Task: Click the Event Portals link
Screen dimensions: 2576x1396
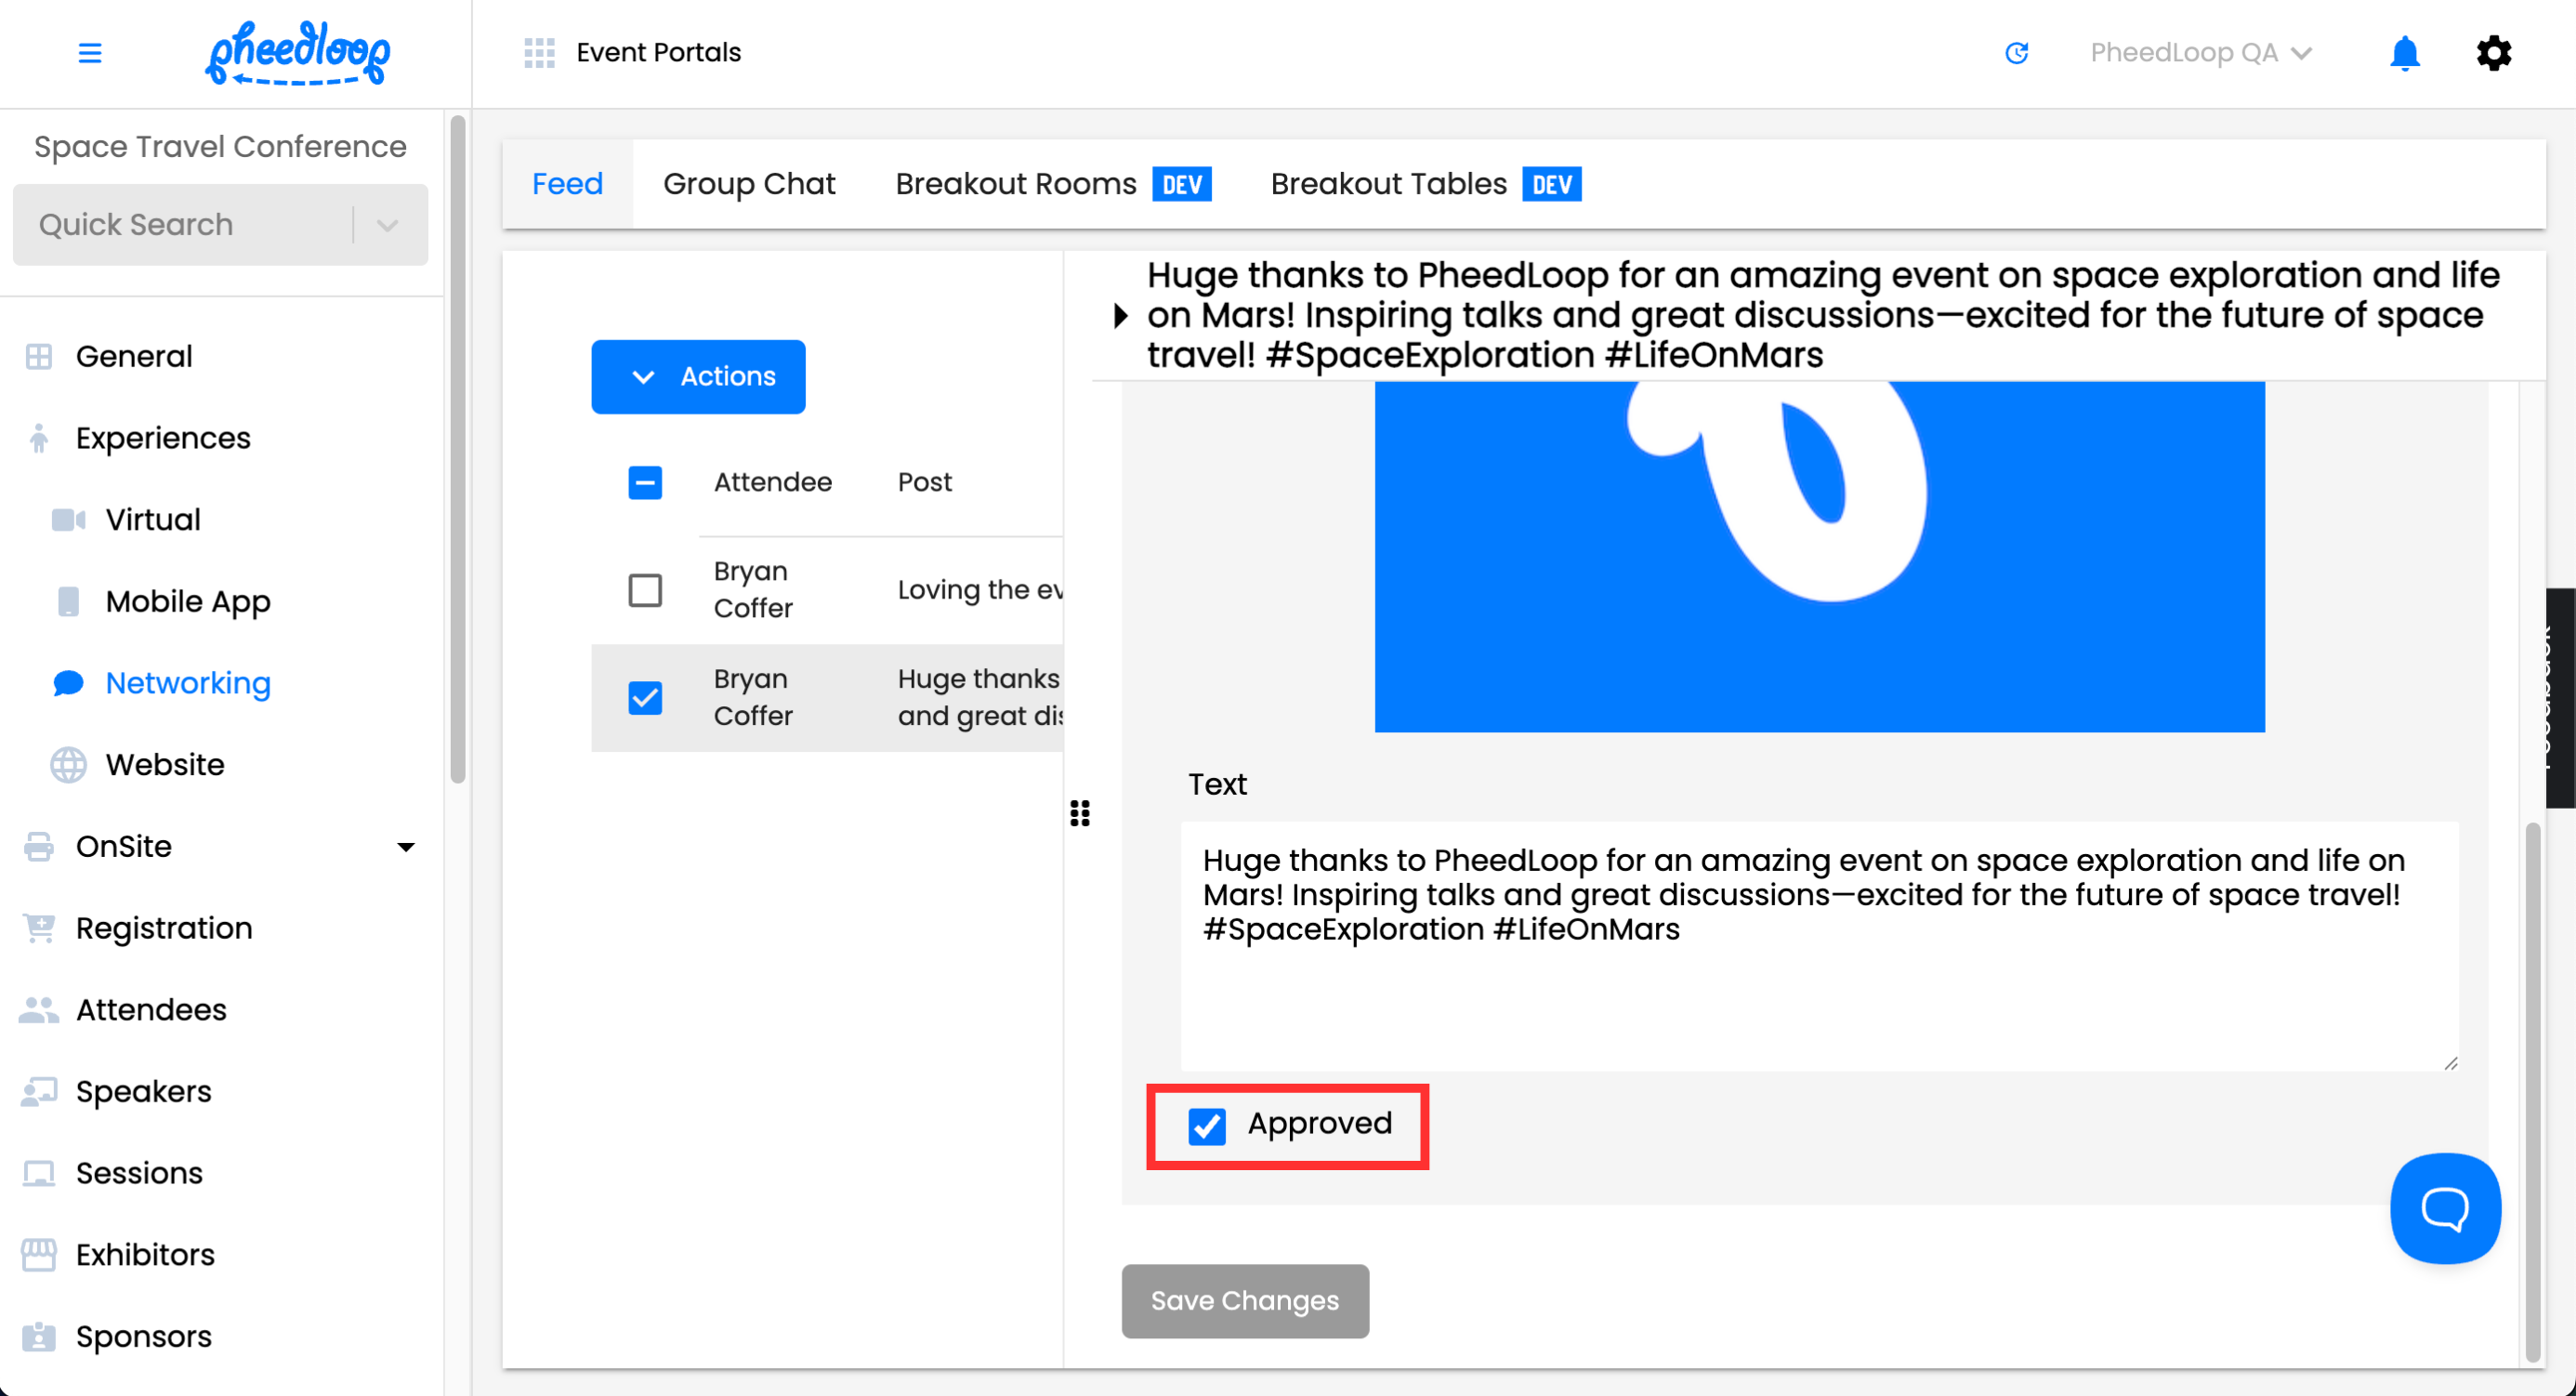Action: 659,53
